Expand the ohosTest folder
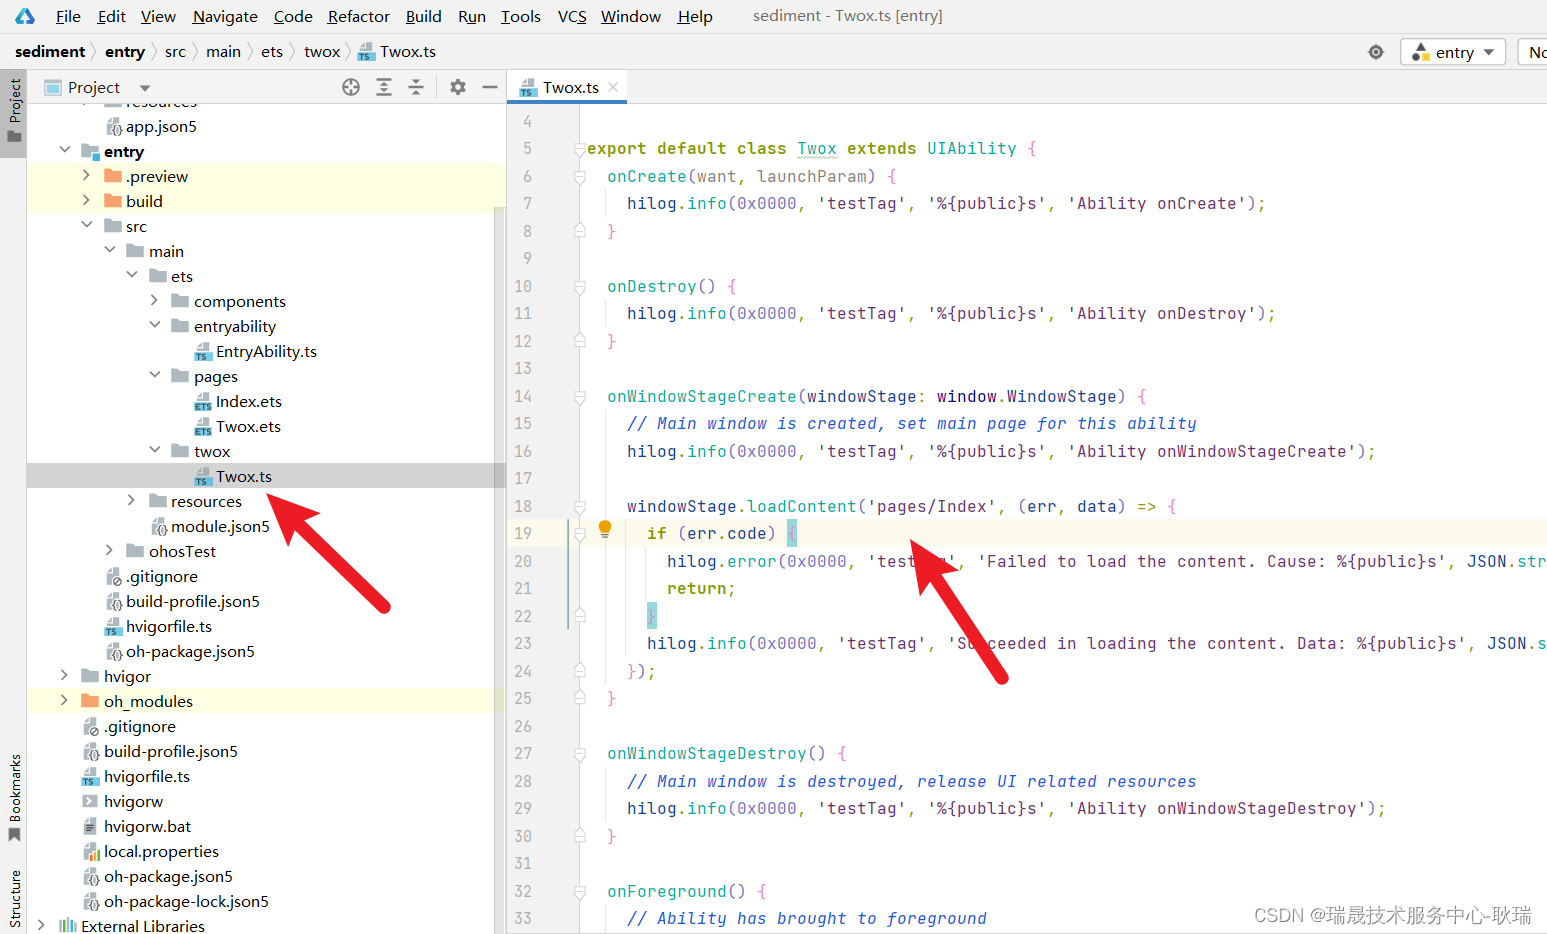The width and height of the screenshot is (1547, 934). pyautogui.click(x=110, y=550)
